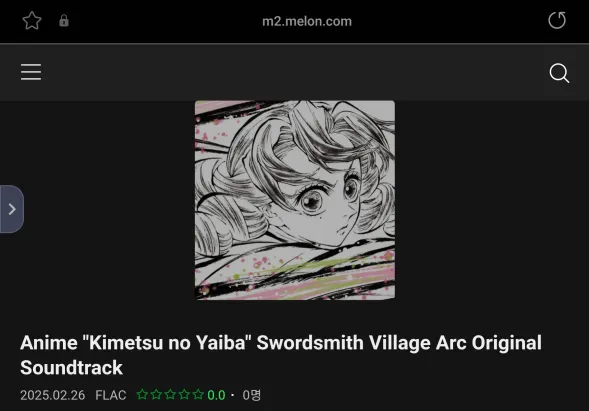The height and width of the screenshot is (411, 589).
Task: Tap the lock security icon
Action: point(64,20)
